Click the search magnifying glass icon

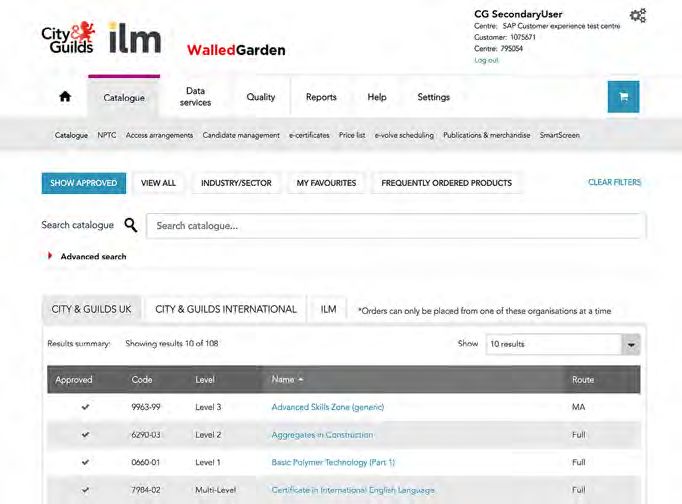130,225
